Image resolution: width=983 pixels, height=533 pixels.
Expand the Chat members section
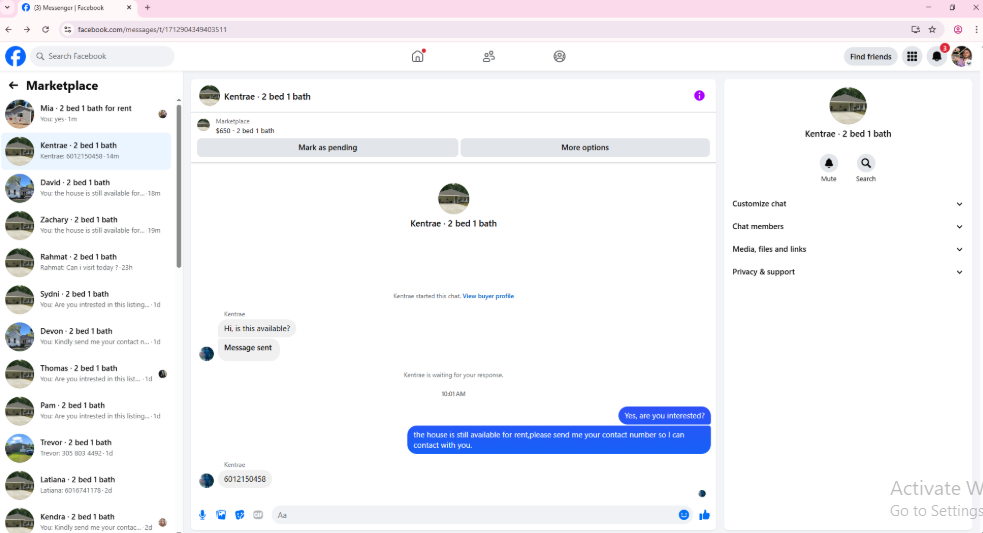pos(847,226)
